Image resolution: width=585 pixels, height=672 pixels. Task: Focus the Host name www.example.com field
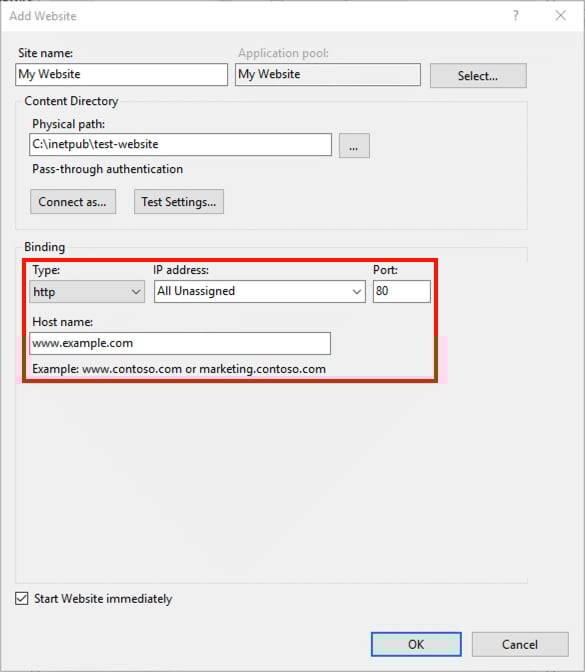180,343
